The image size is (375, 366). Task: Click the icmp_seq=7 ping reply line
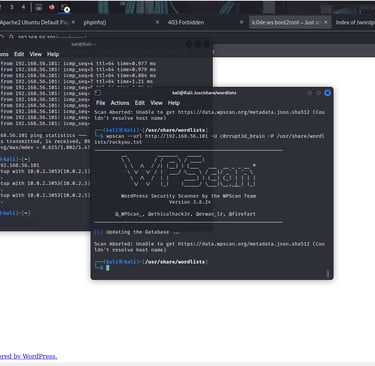(x=77, y=81)
